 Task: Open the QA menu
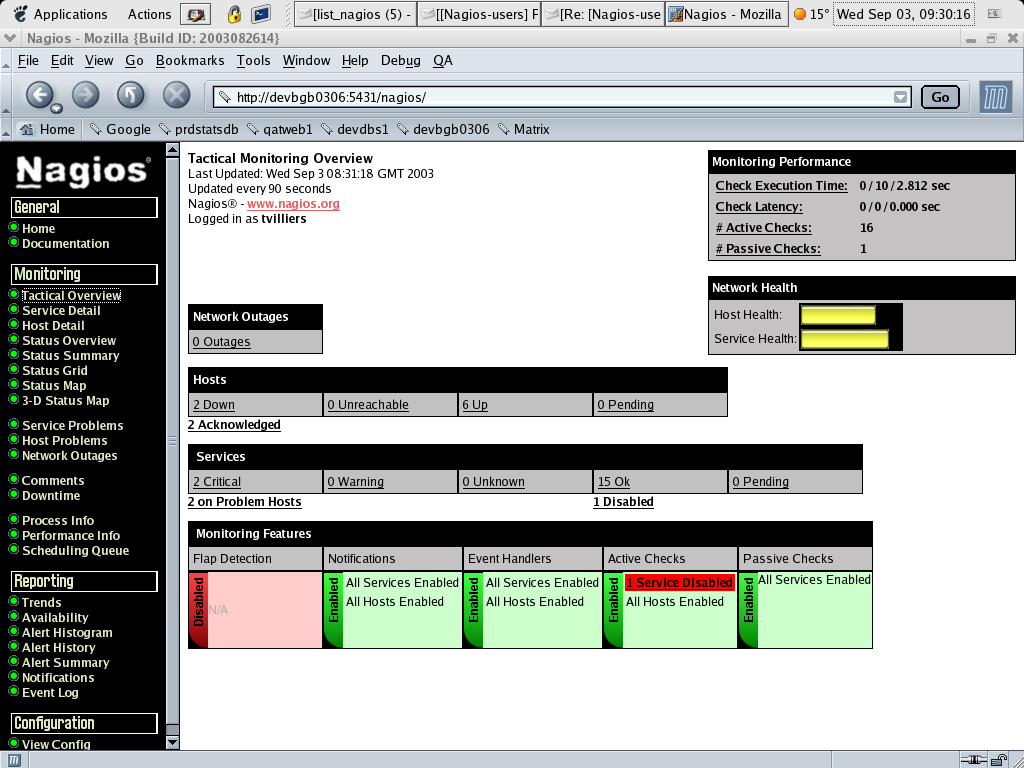(443, 61)
